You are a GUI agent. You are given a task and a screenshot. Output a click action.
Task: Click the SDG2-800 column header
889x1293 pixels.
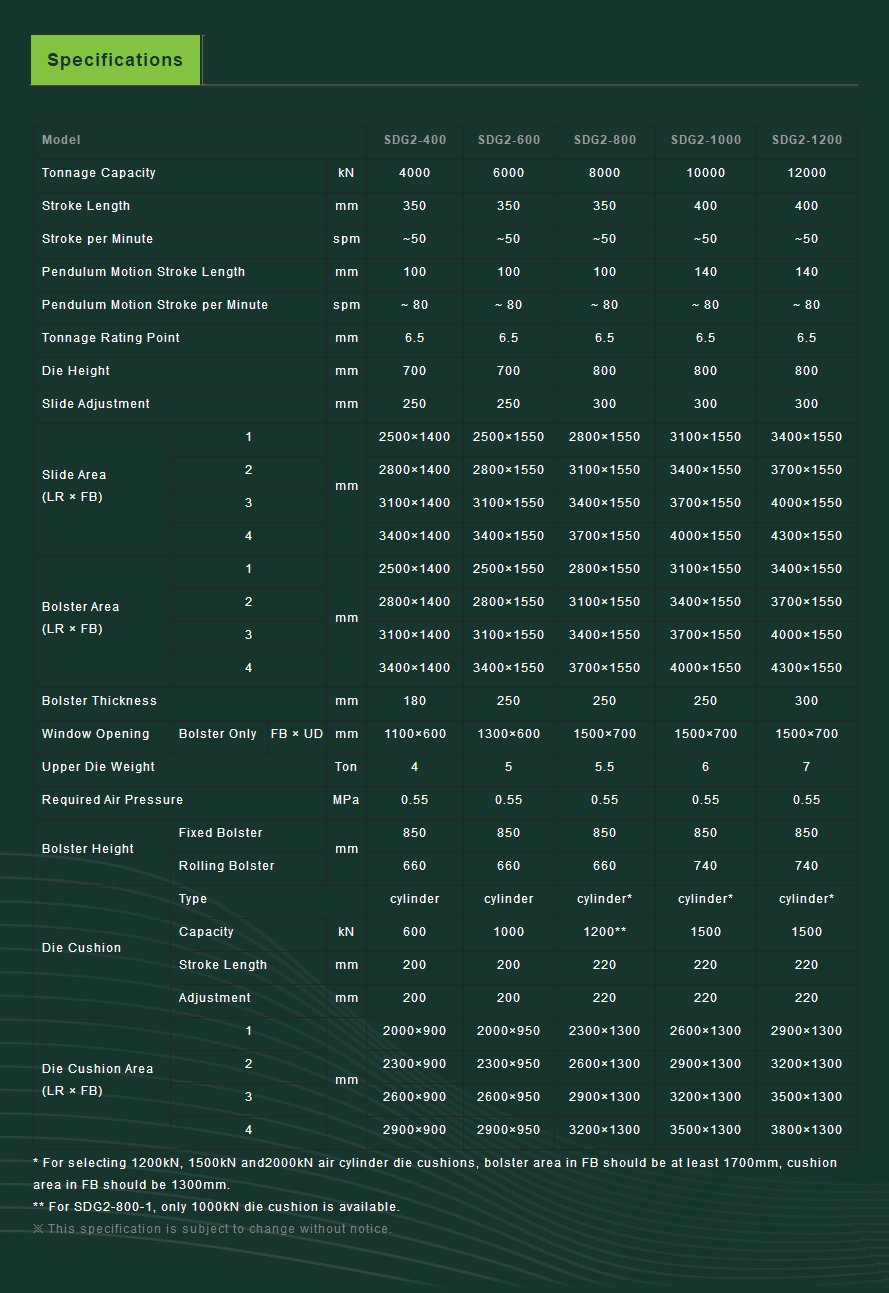coord(604,140)
